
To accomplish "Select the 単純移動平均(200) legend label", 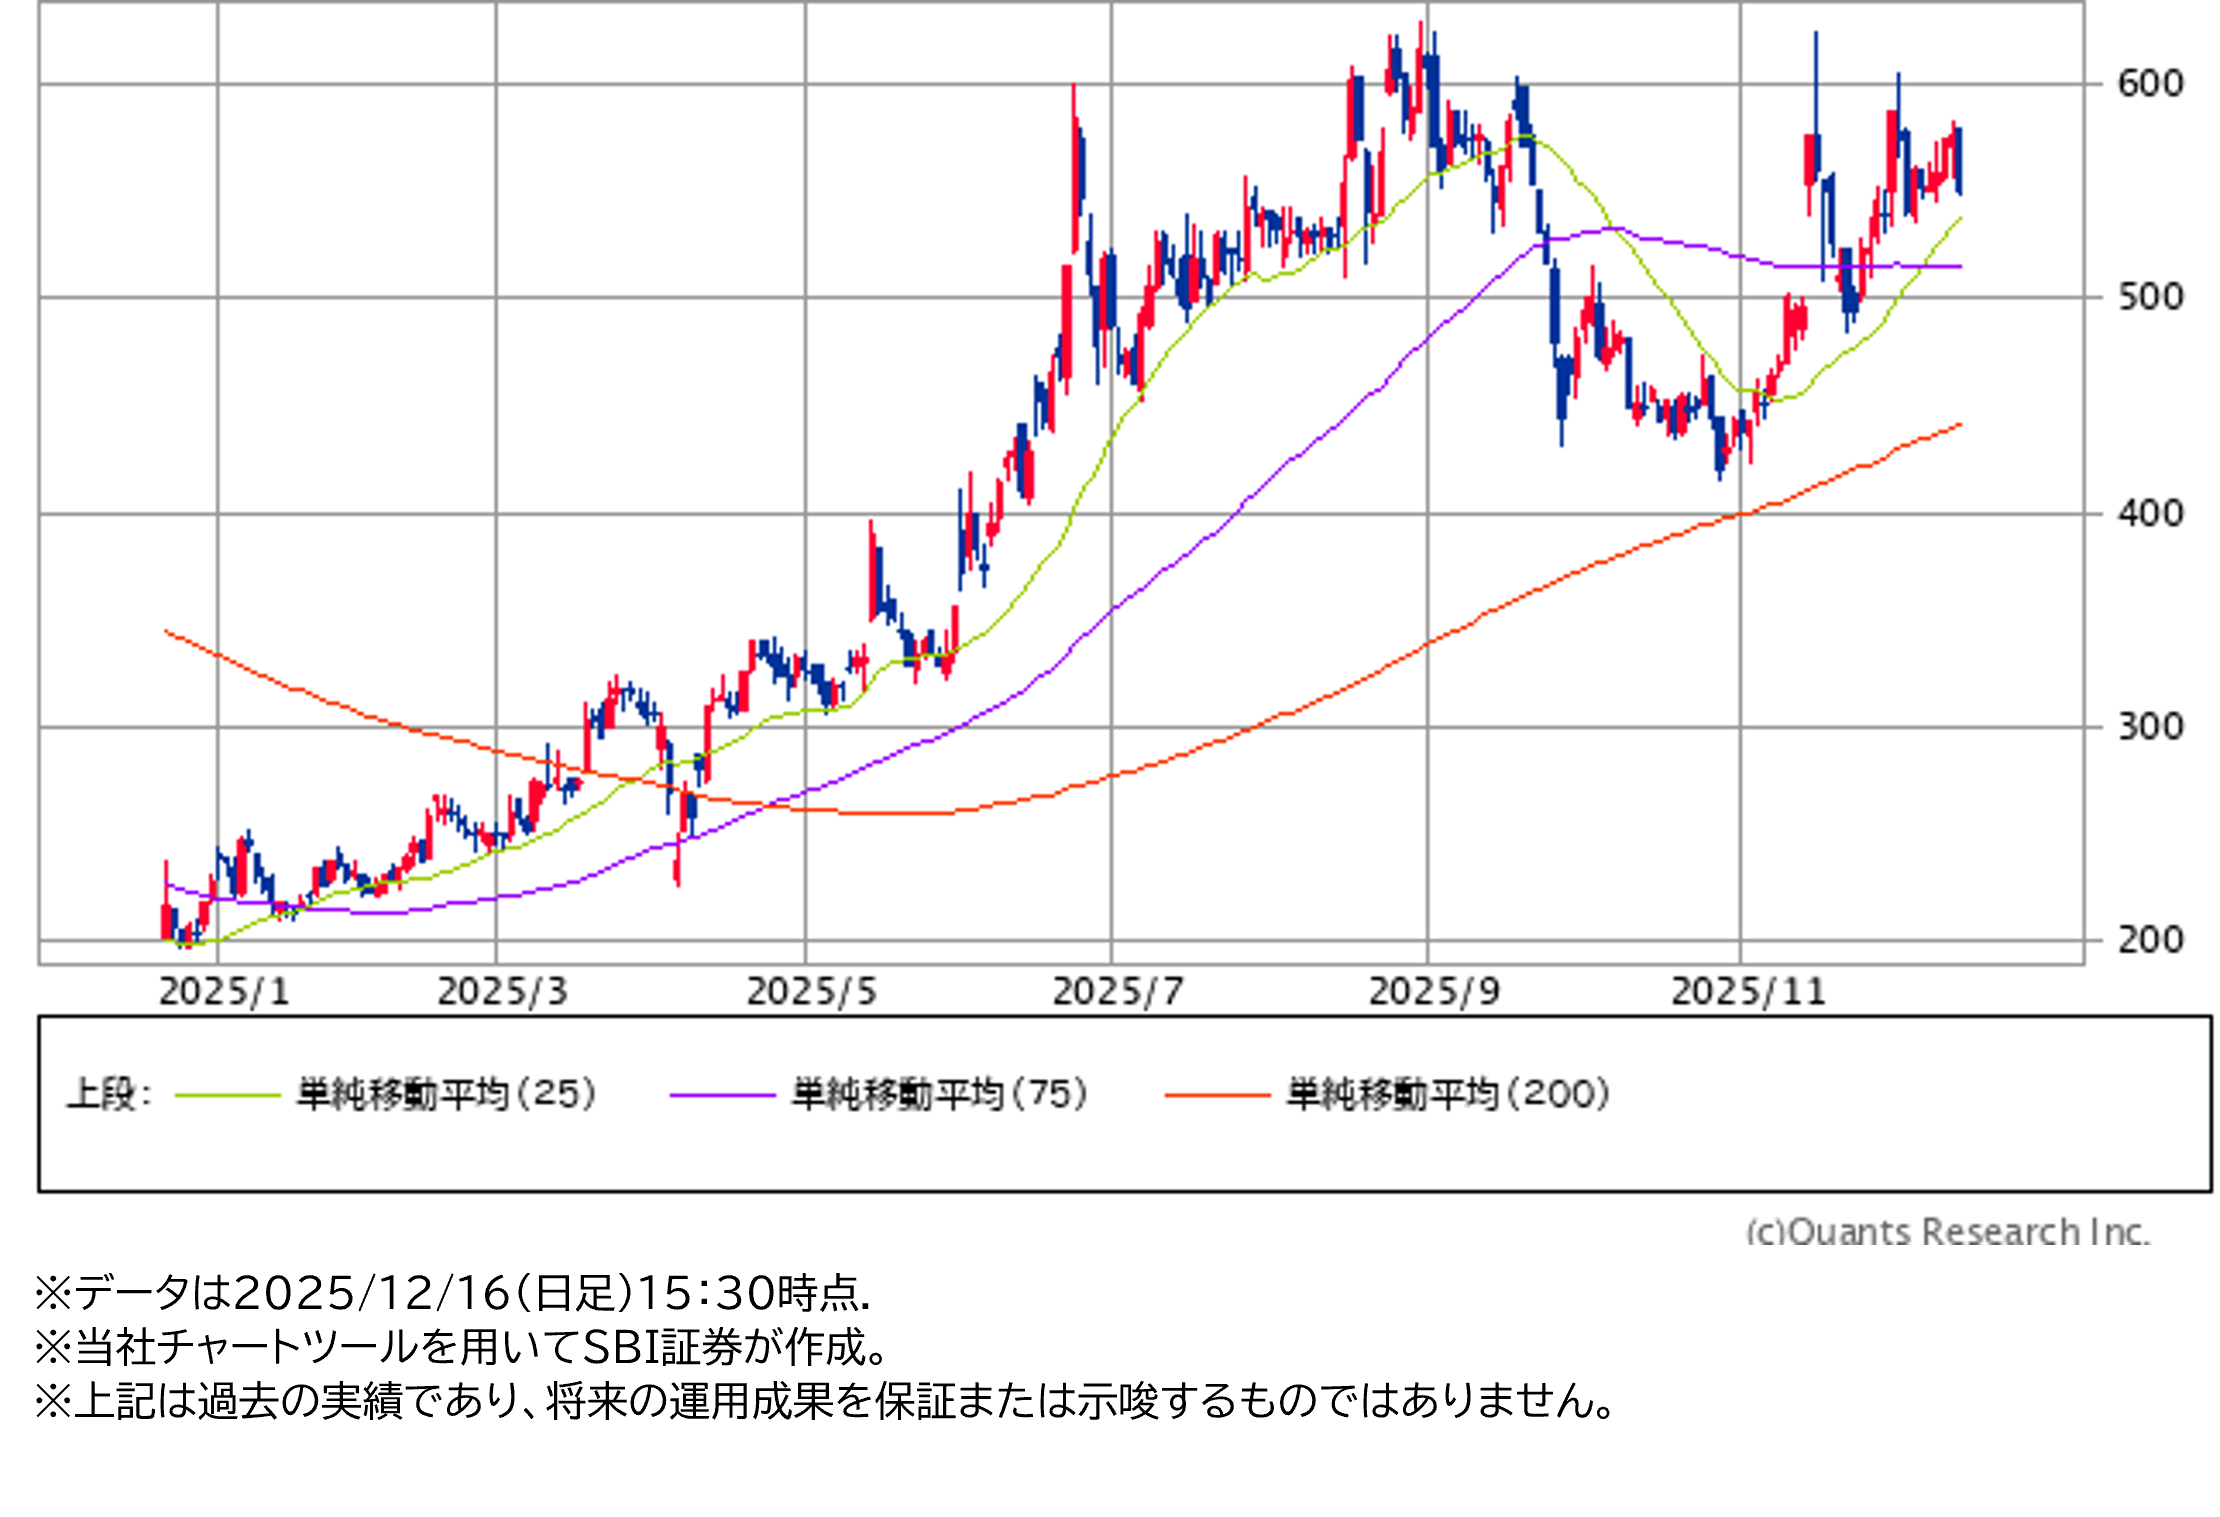I will 1448,1094.
